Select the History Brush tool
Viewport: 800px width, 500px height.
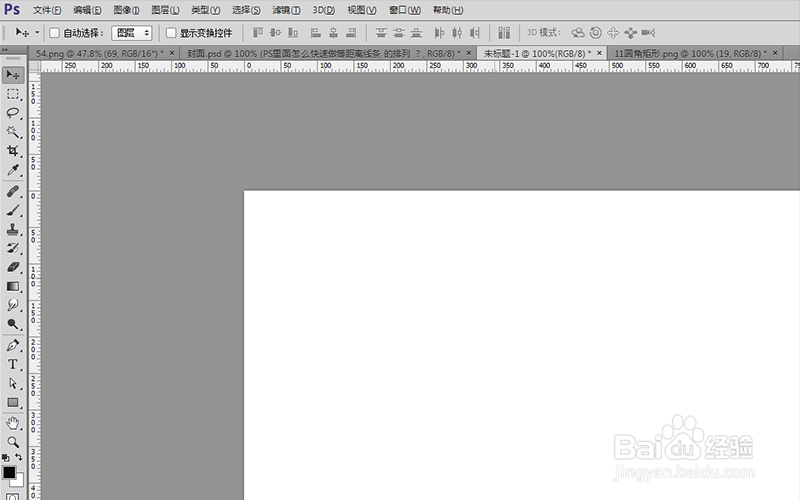(13, 248)
